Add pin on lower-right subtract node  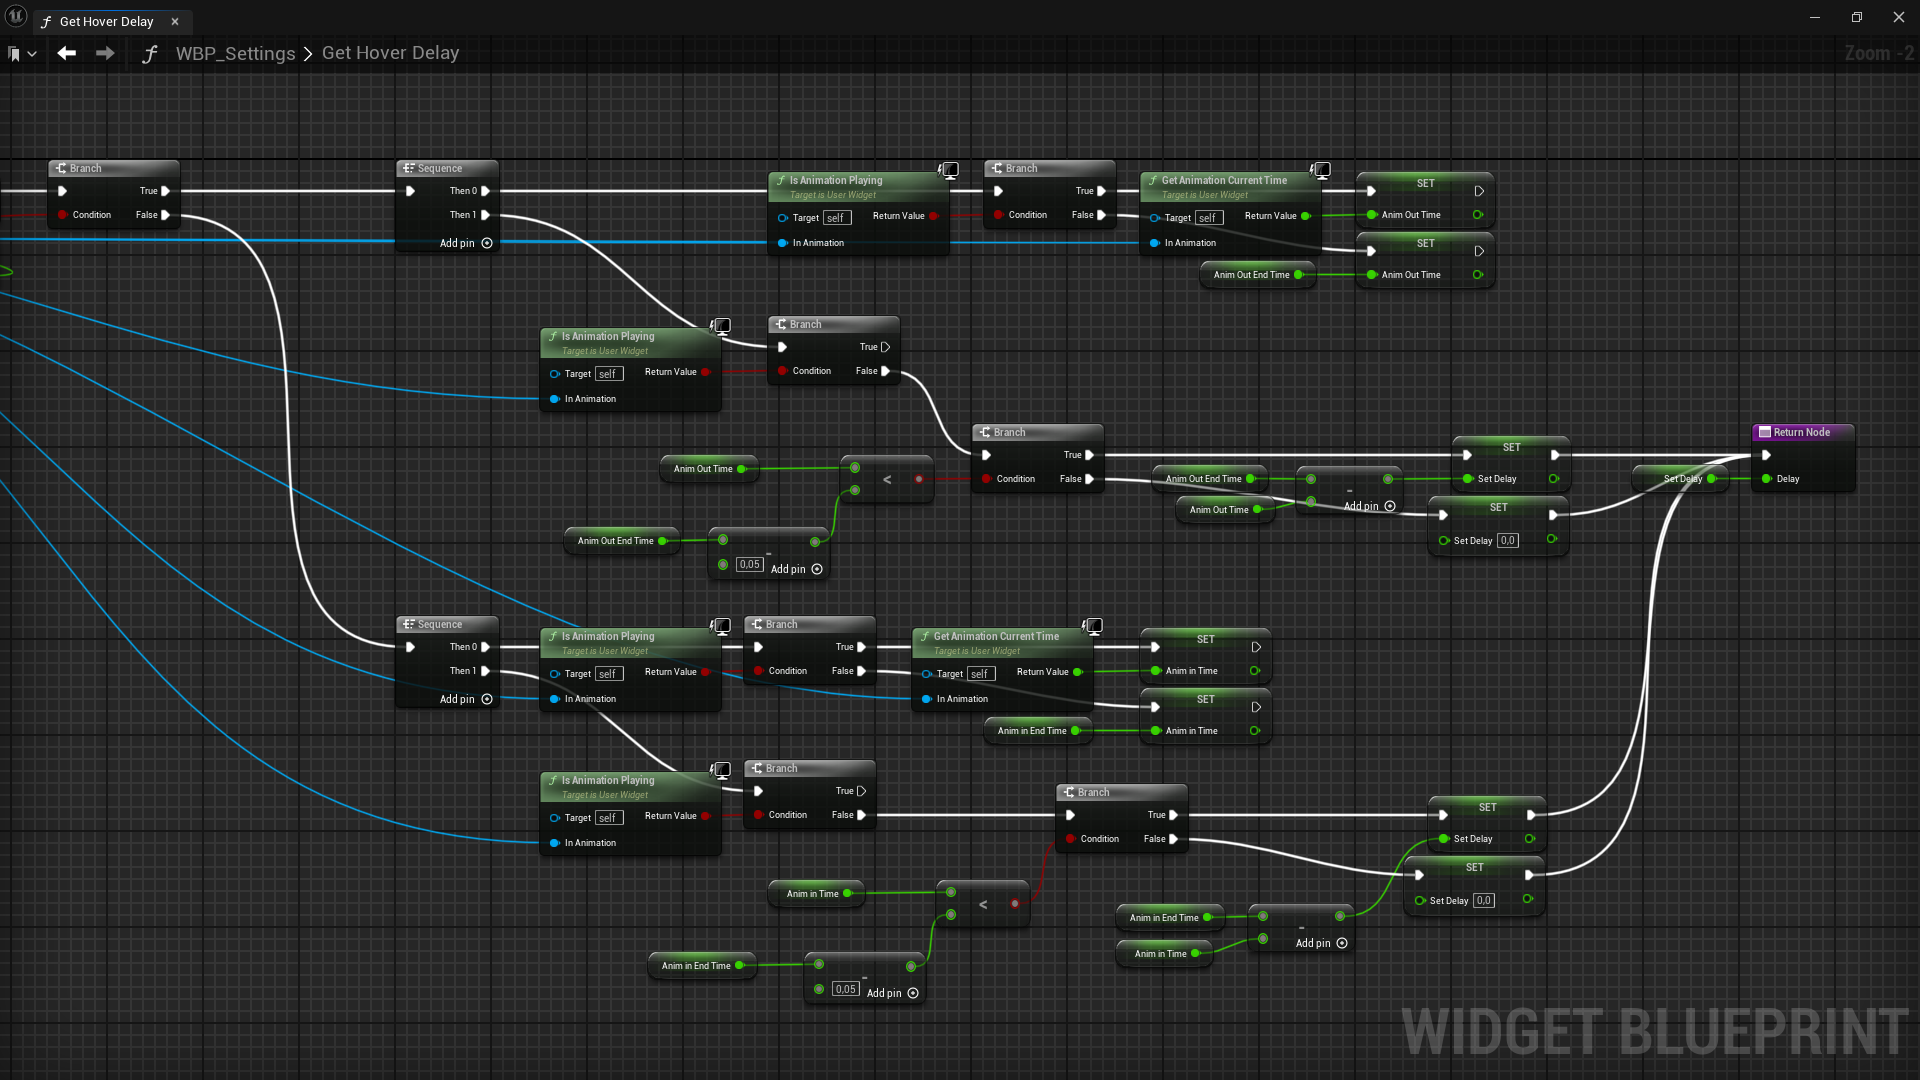pyautogui.click(x=1342, y=943)
